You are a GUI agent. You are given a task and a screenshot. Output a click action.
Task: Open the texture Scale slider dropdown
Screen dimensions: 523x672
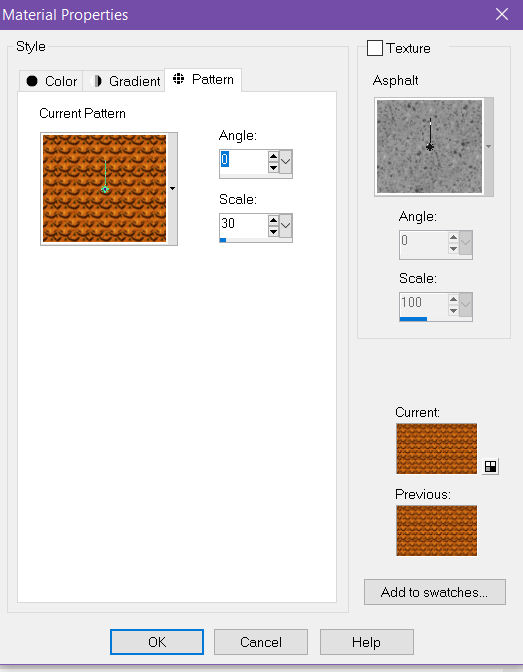click(x=466, y=305)
